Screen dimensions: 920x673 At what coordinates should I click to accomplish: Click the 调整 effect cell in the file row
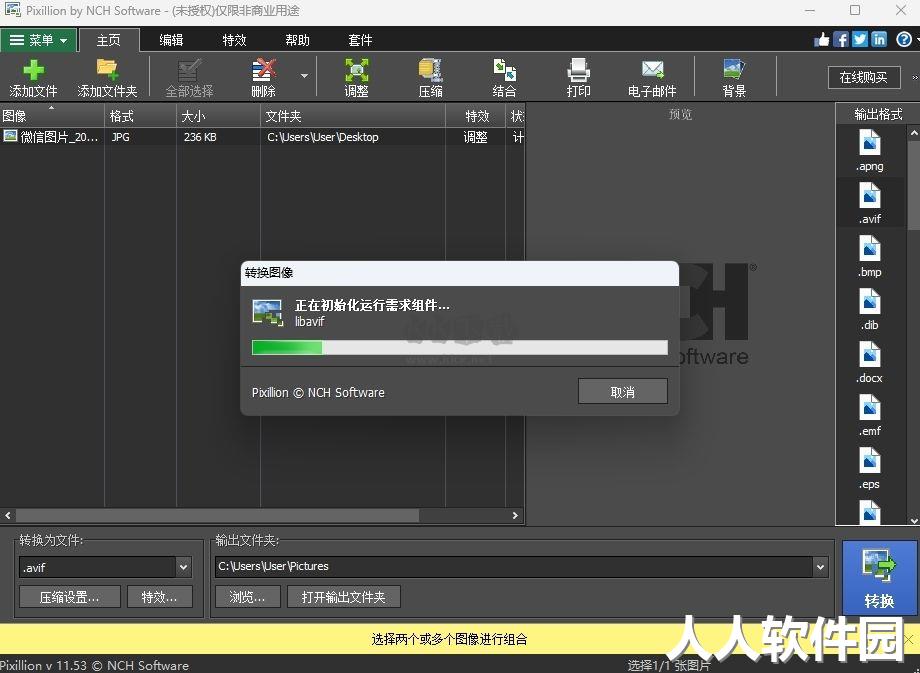[x=475, y=137]
